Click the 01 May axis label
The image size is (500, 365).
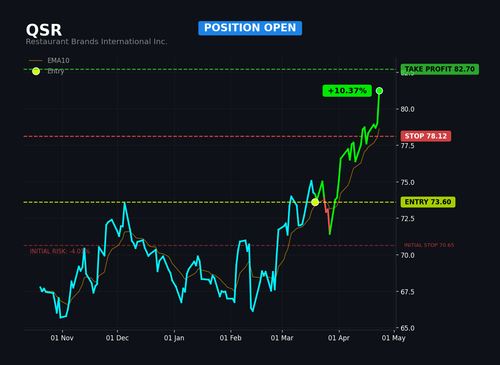[394, 338]
